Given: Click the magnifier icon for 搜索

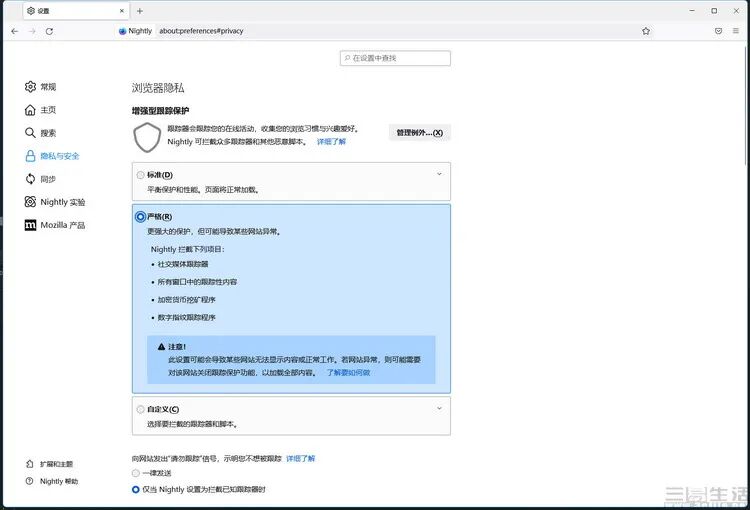Looking at the screenshot, I should click(x=30, y=133).
